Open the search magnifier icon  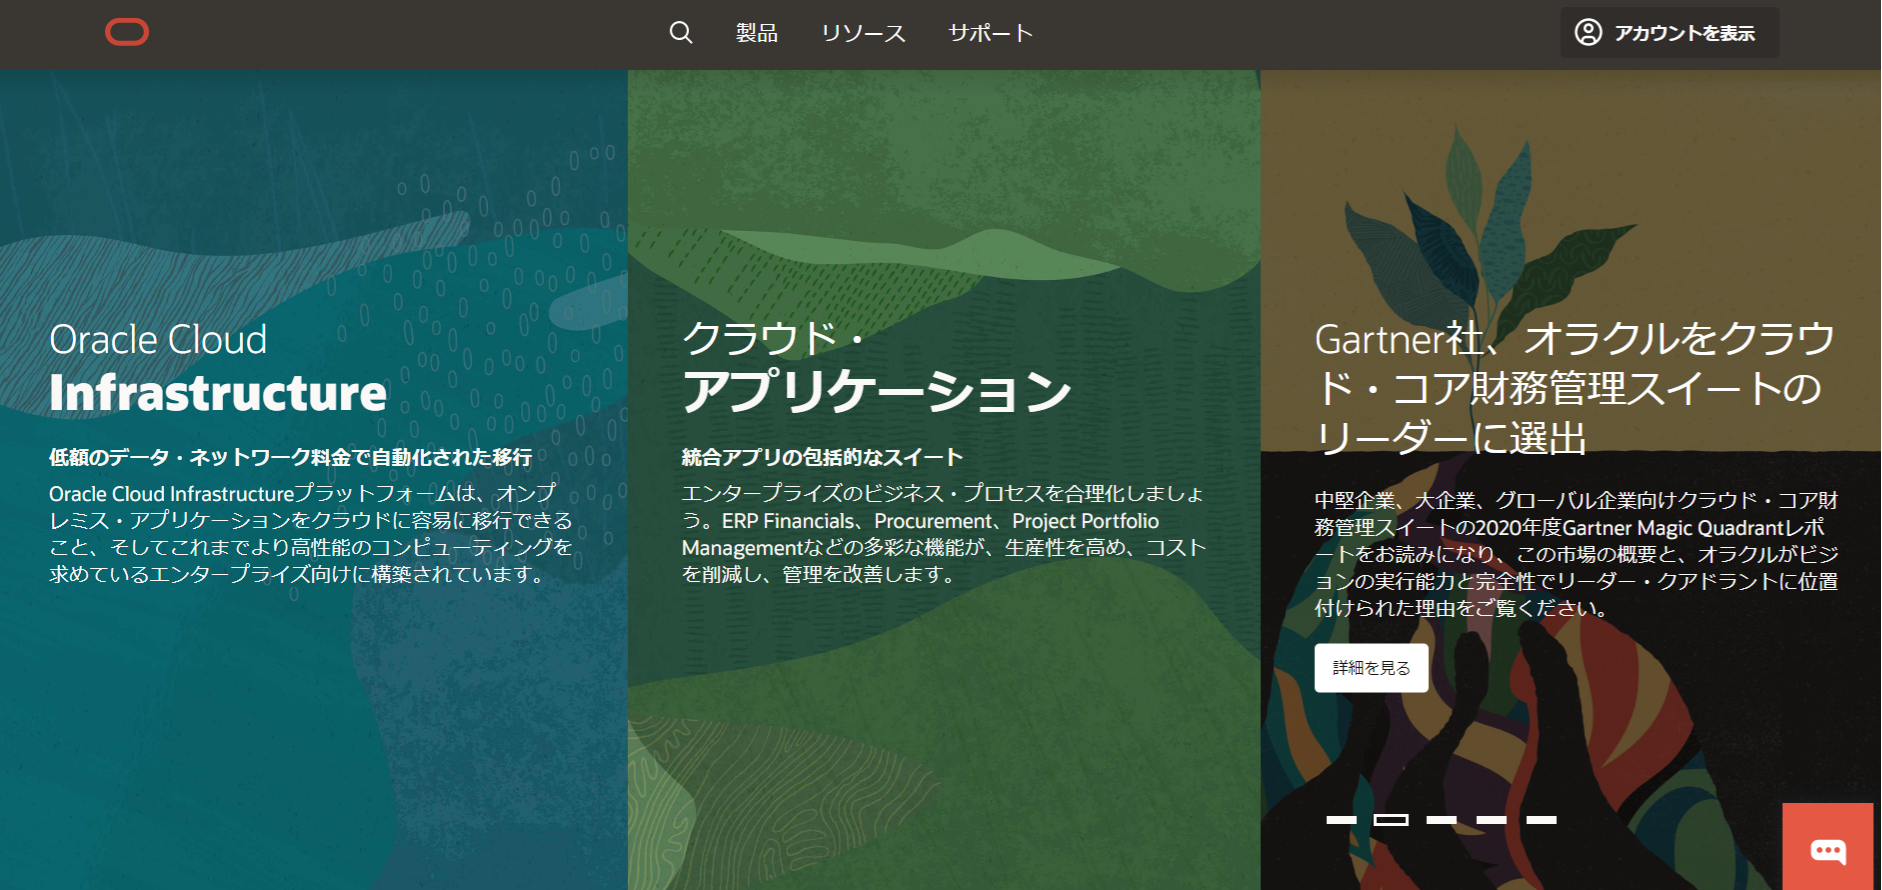(681, 33)
